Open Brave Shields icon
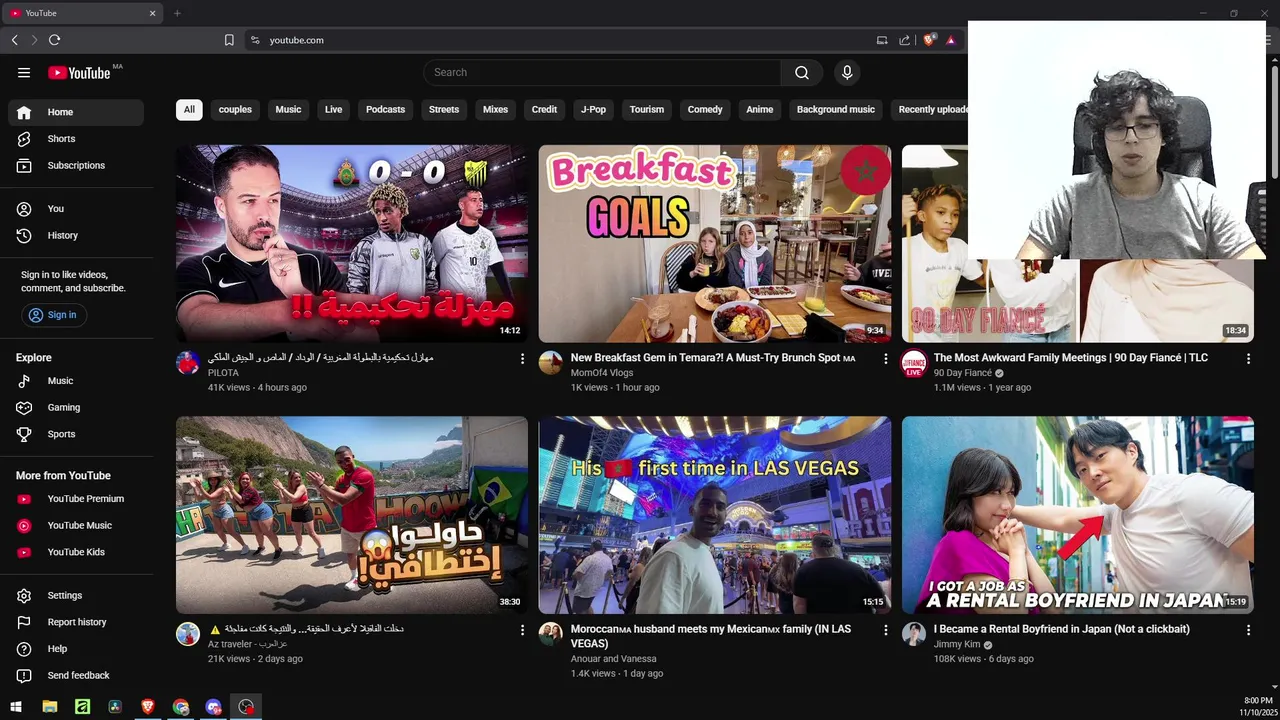 tap(929, 40)
